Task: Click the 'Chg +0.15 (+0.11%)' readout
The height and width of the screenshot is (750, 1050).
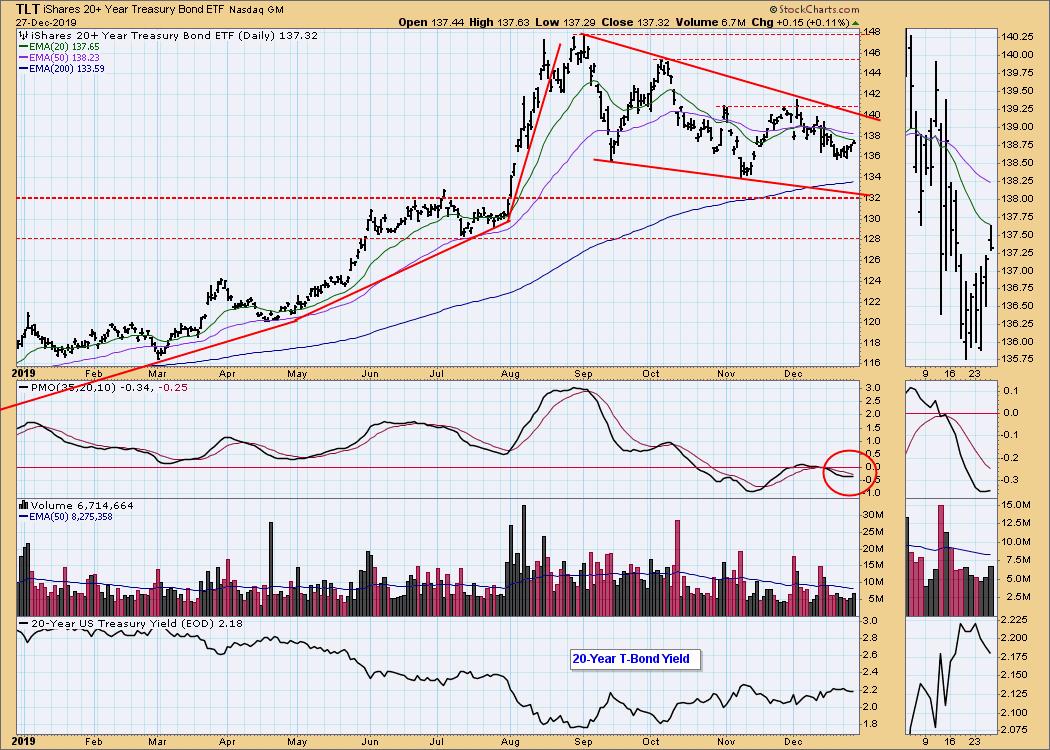Action: (x=799, y=22)
